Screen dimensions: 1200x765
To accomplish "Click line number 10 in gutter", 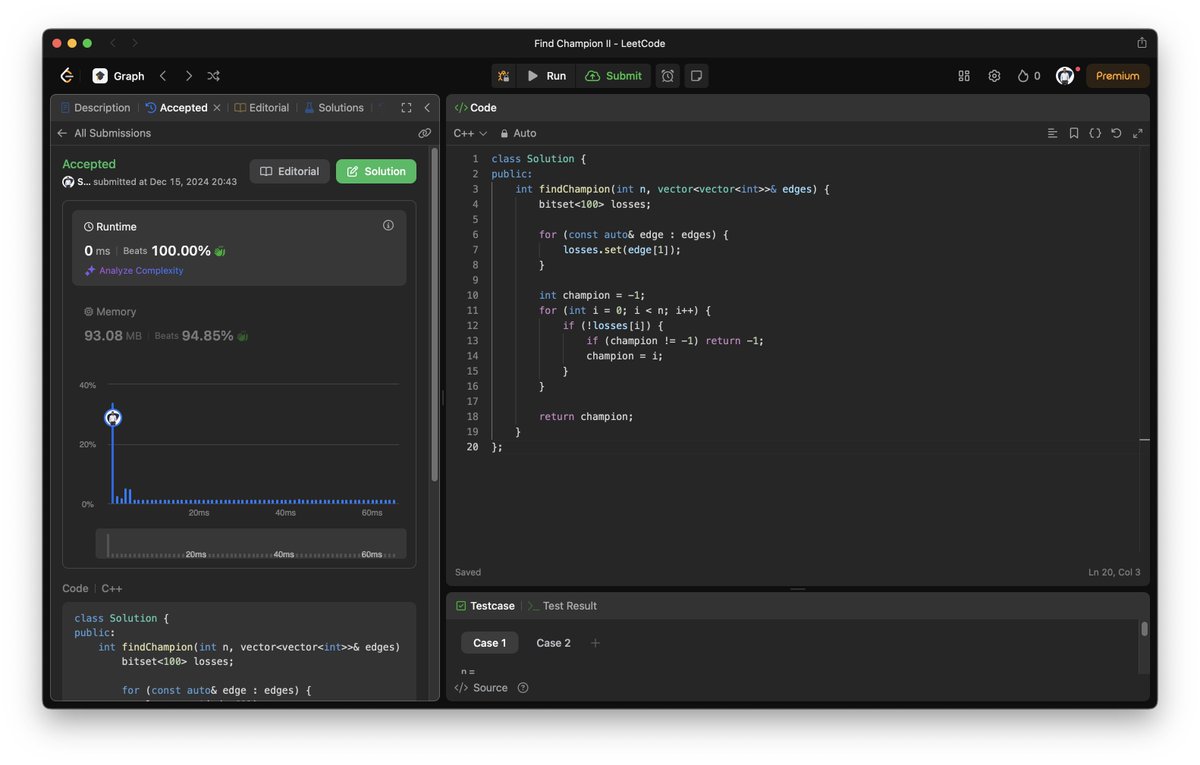I will point(472,295).
